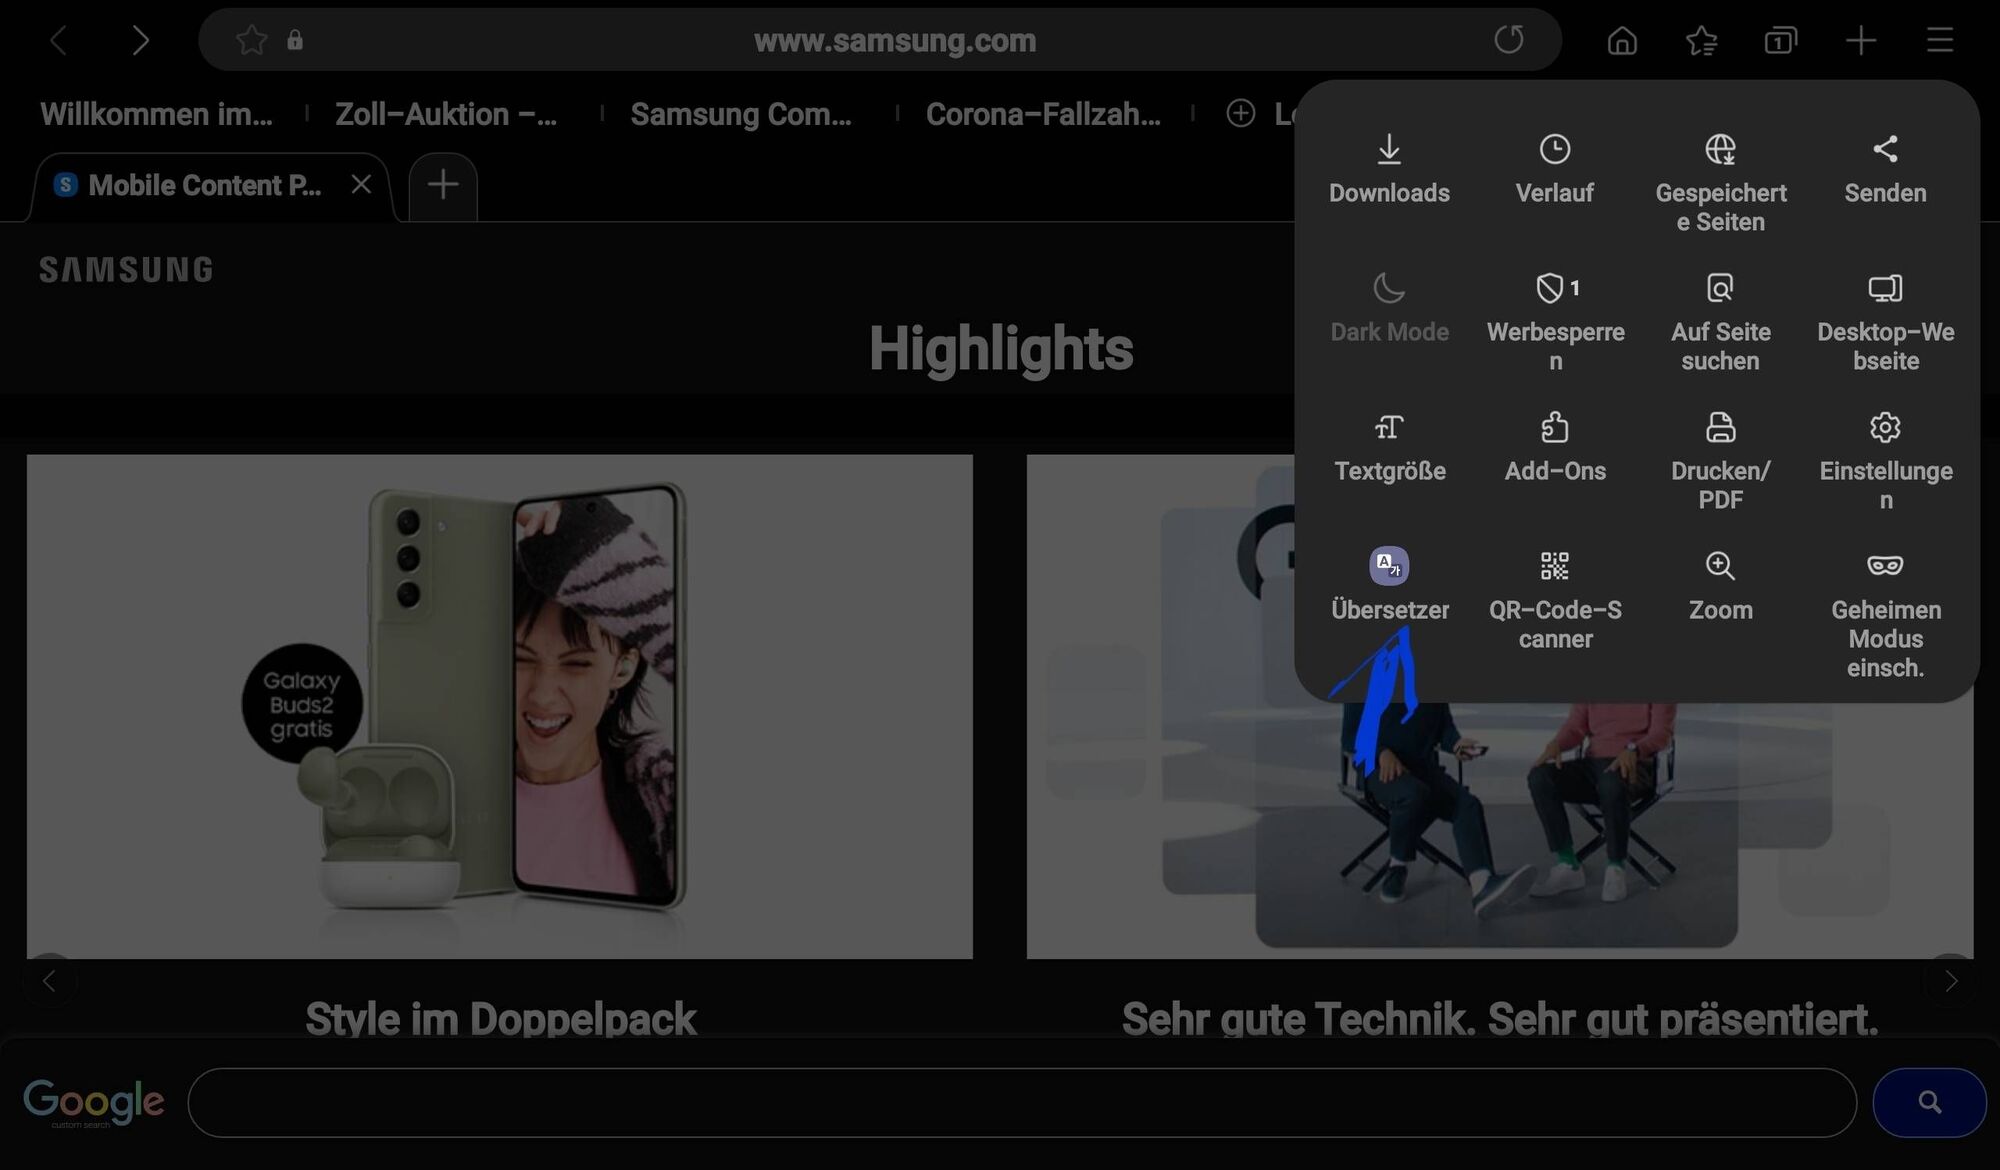The width and height of the screenshot is (2000, 1170).
Task: Open Gespeicherte Seiten saved pages
Action: [1720, 182]
